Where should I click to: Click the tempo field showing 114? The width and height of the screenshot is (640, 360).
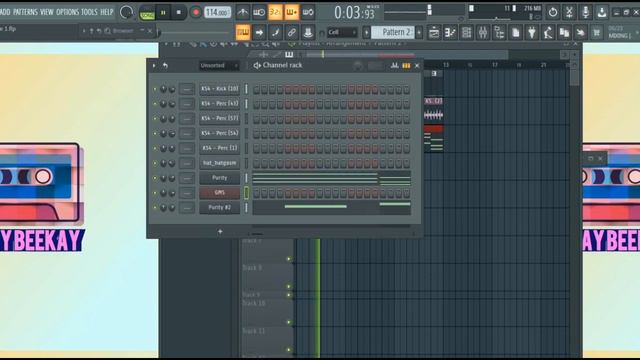click(x=218, y=12)
